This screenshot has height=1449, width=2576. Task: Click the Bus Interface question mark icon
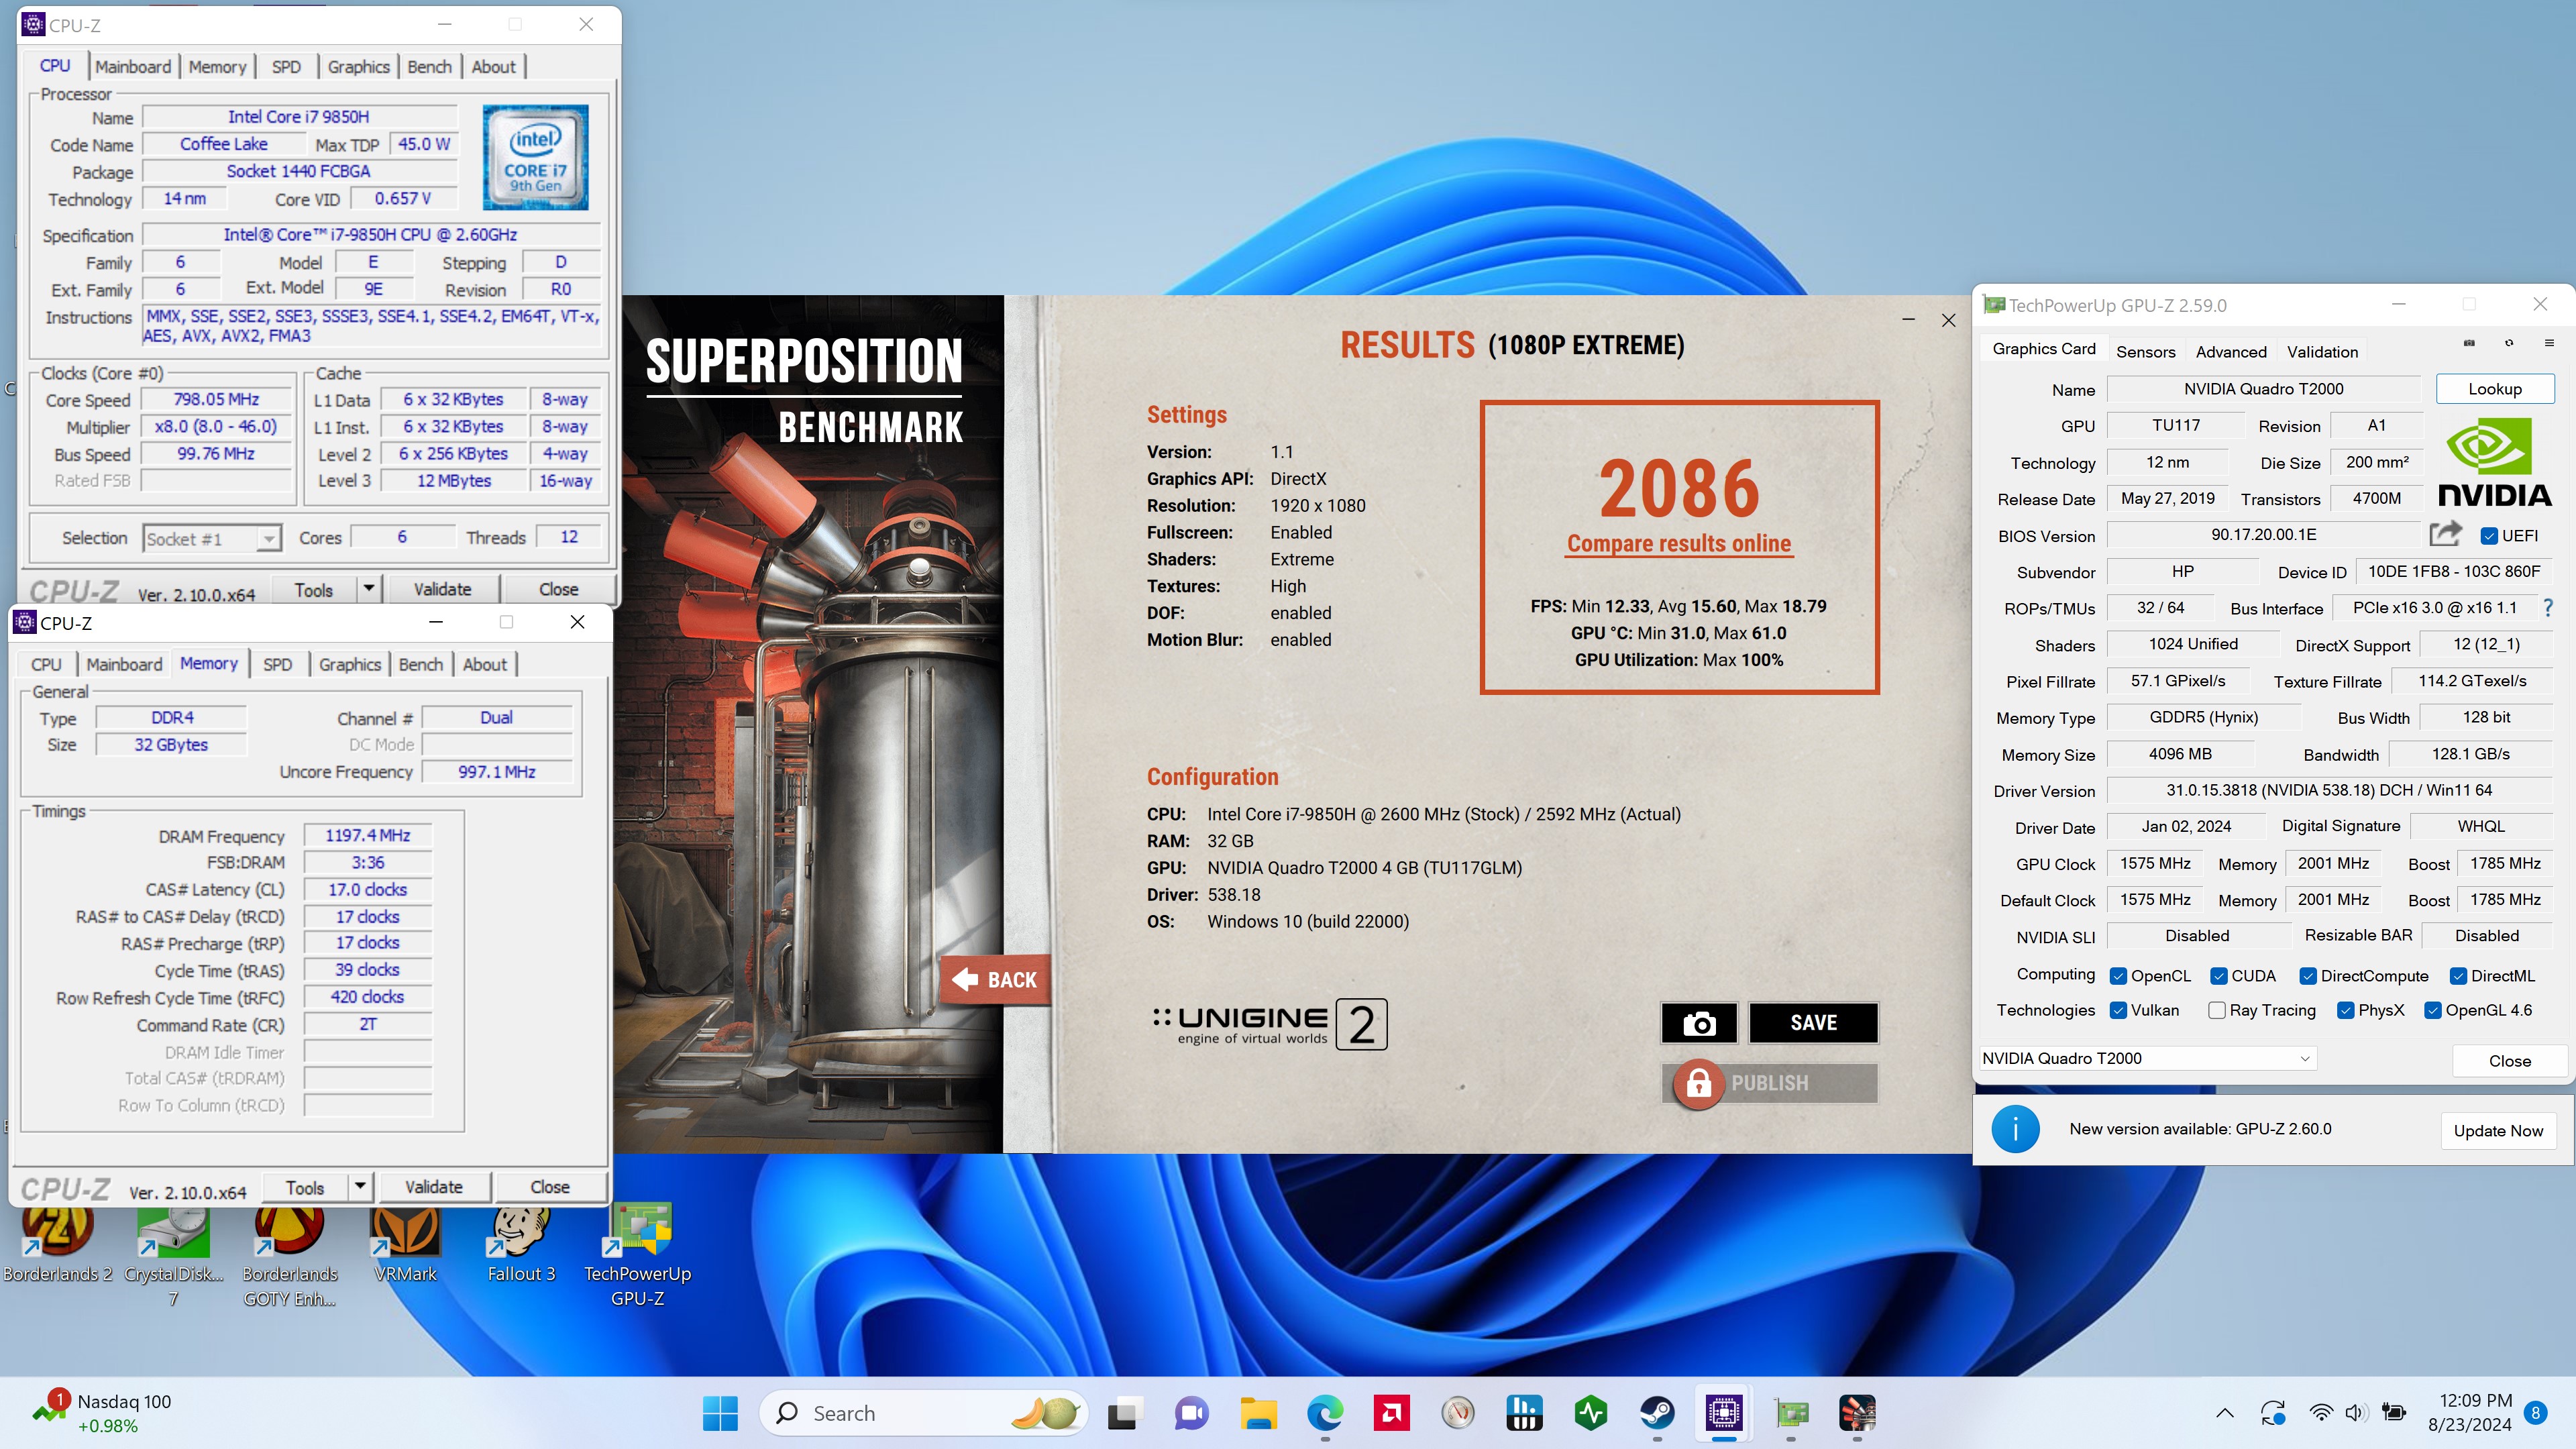(2547, 607)
